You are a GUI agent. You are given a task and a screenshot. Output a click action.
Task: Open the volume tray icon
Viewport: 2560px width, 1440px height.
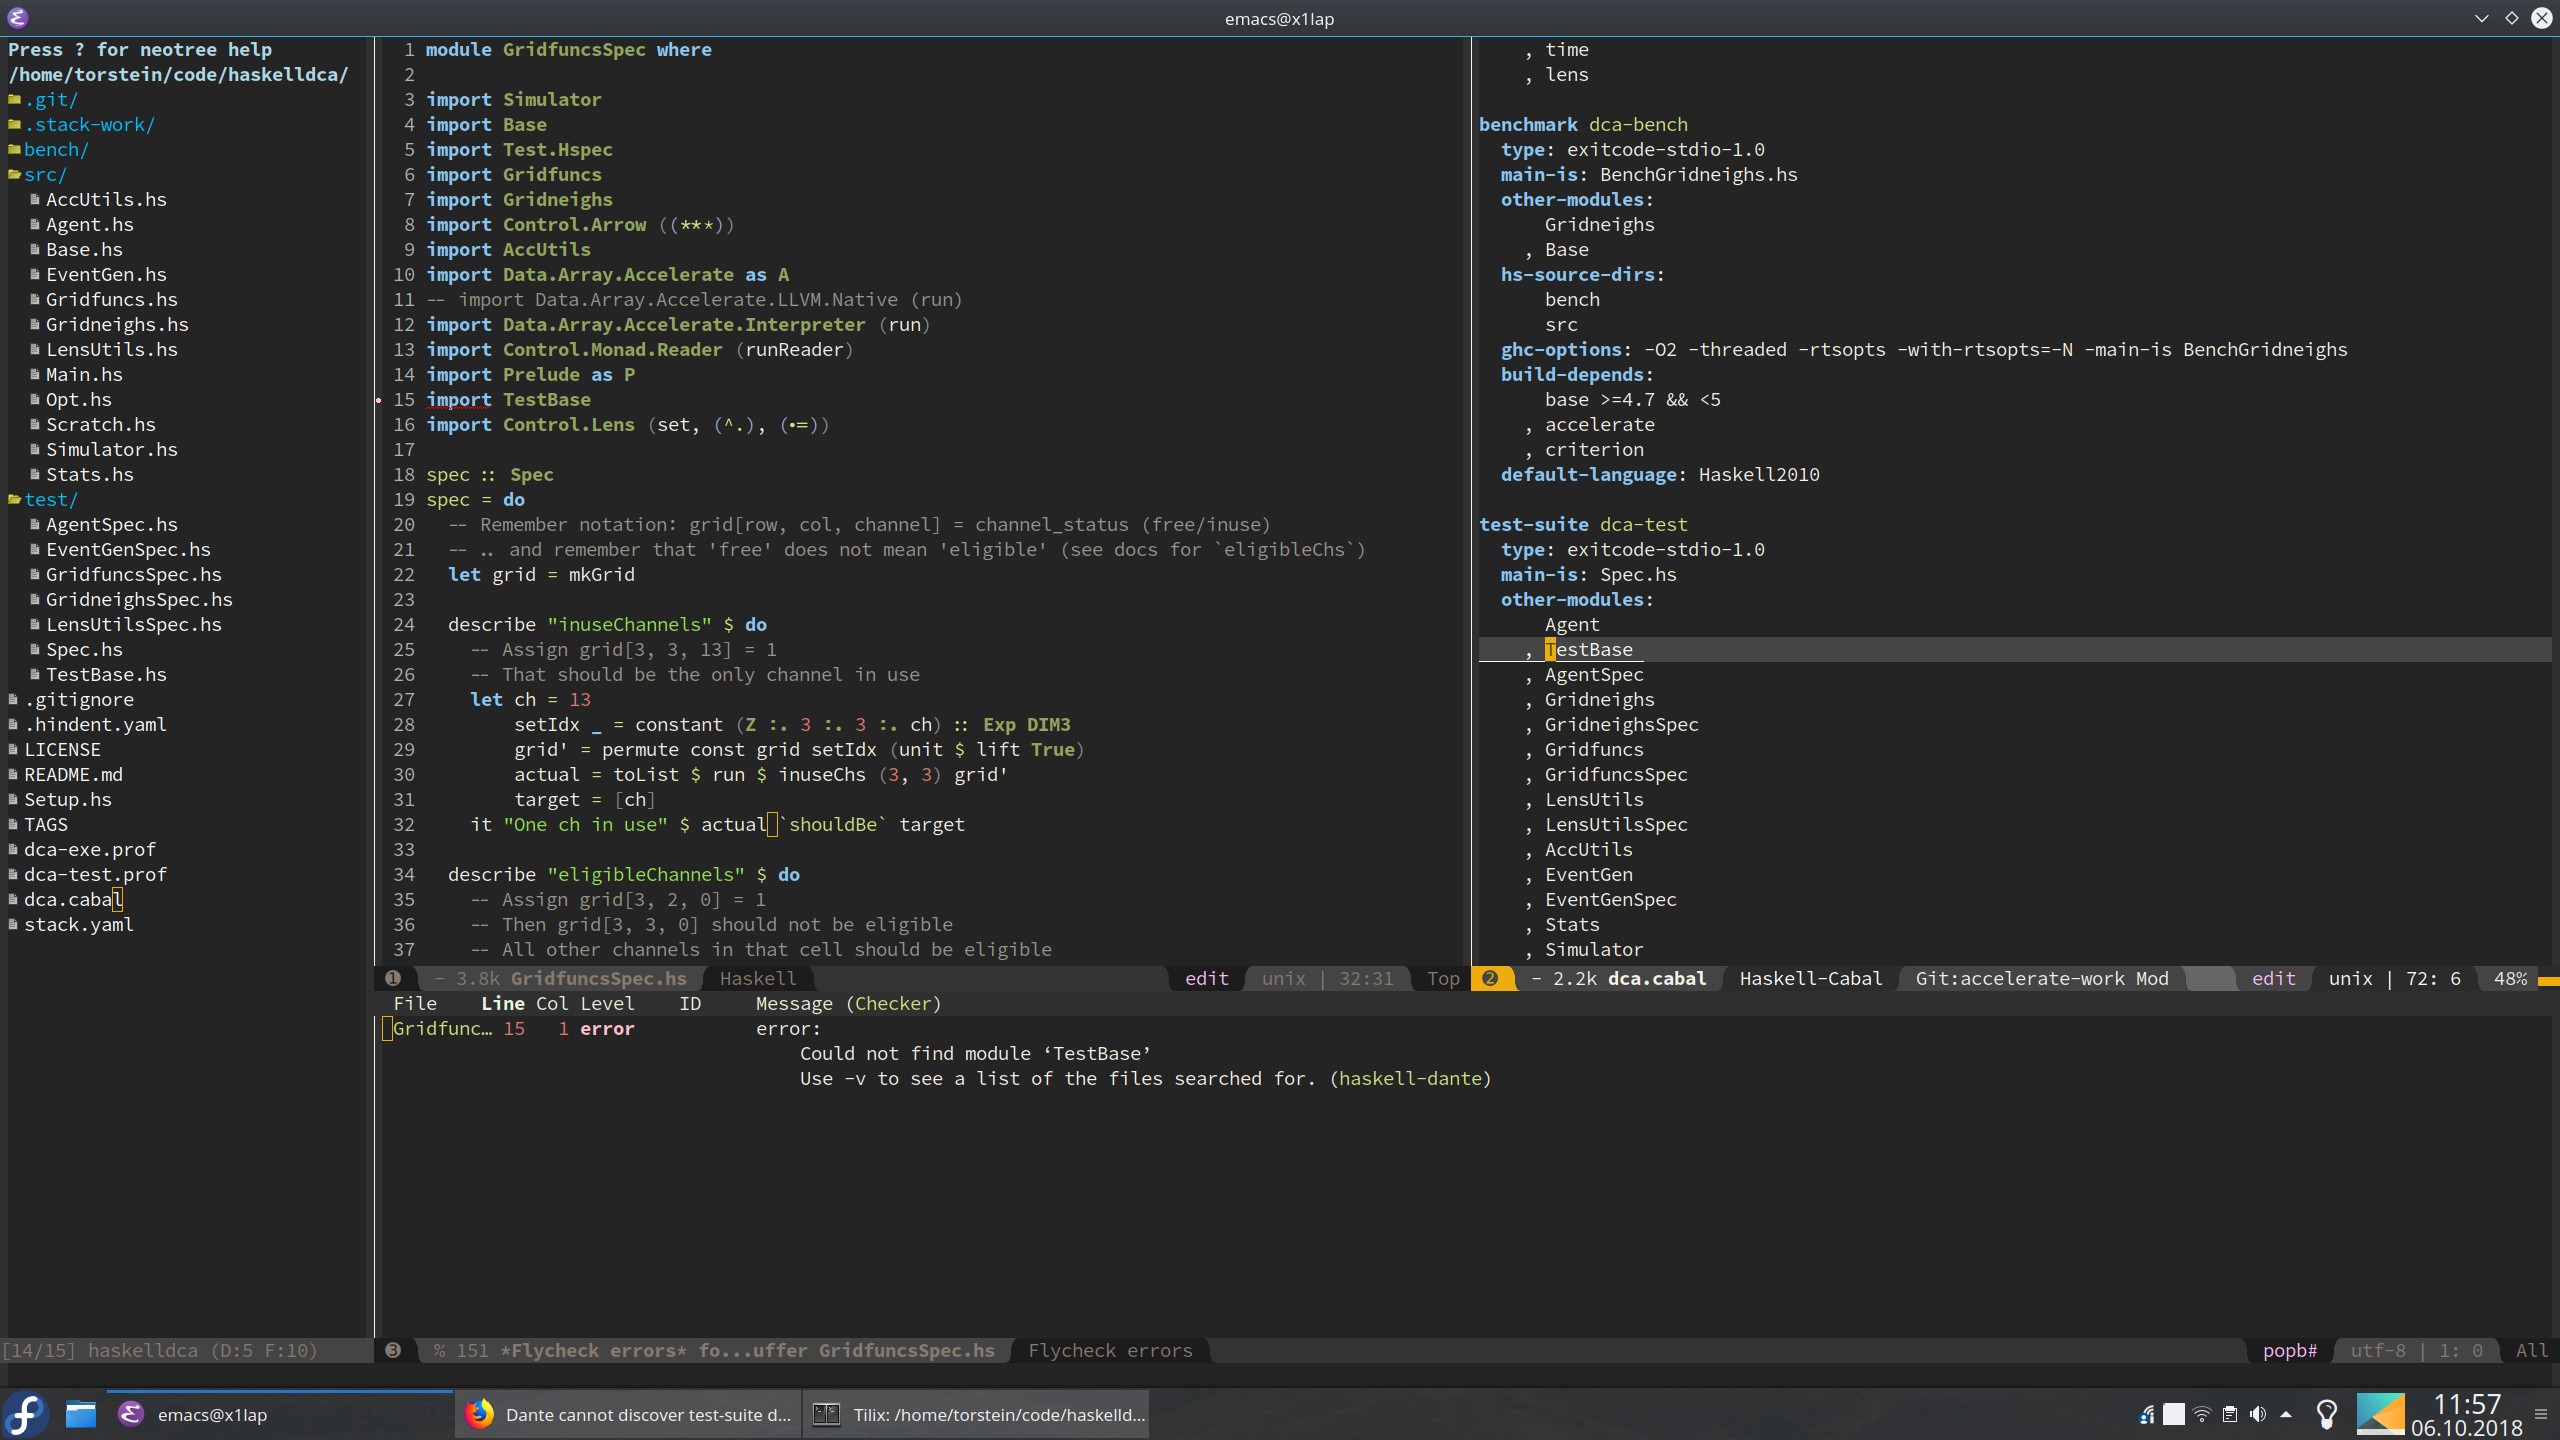click(x=2258, y=1414)
